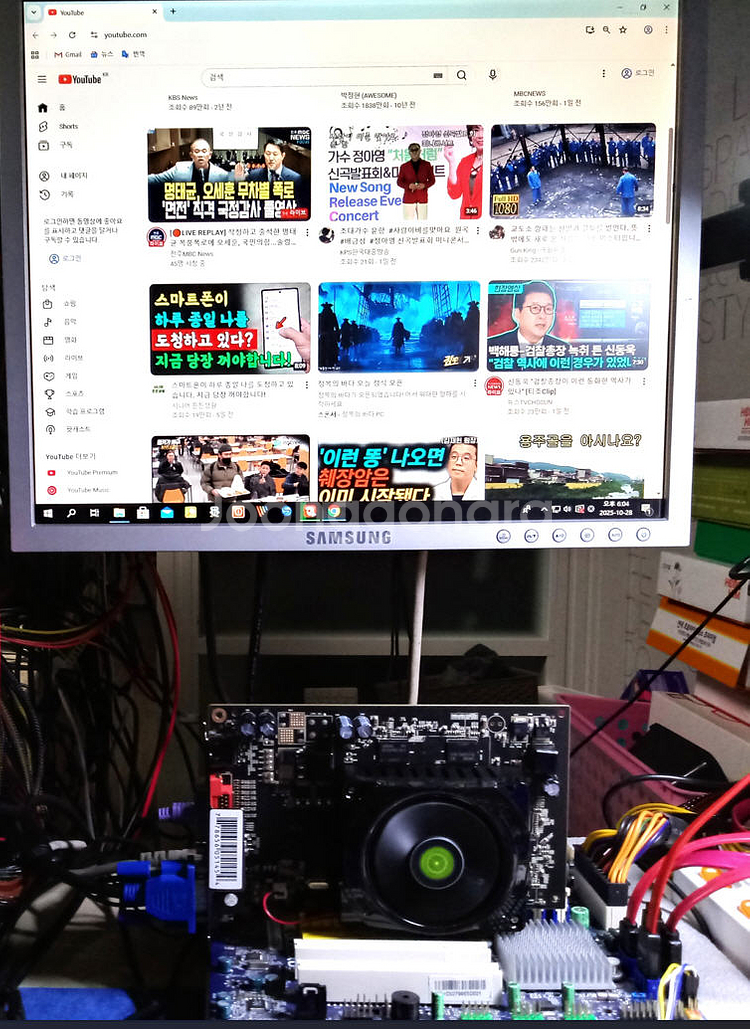This screenshot has width=750, height=1029.
Task: Open 라이브 (Live) in the explore list
Action: tap(63, 358)
